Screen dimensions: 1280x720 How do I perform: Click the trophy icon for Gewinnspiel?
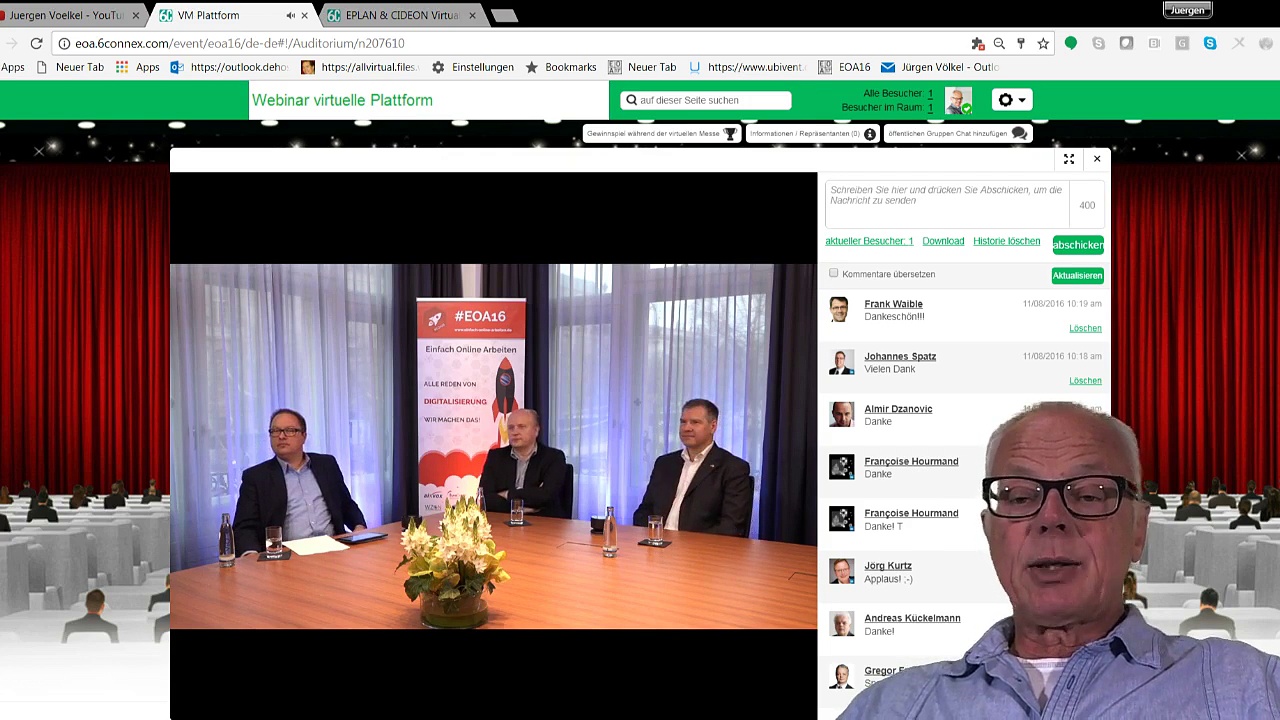[730, 134]
